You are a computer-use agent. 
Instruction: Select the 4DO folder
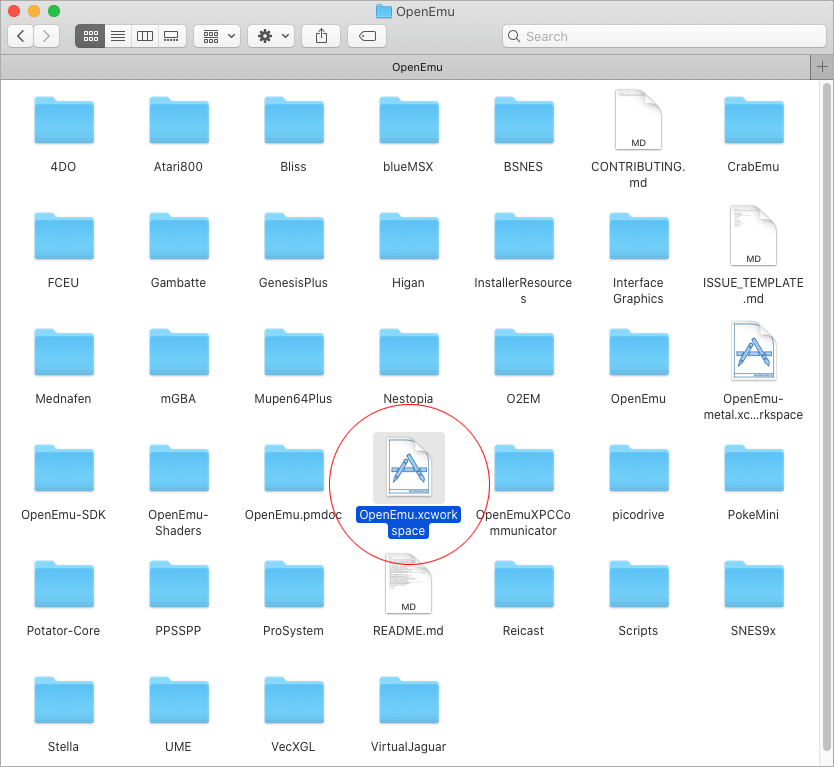pos(64,120)
